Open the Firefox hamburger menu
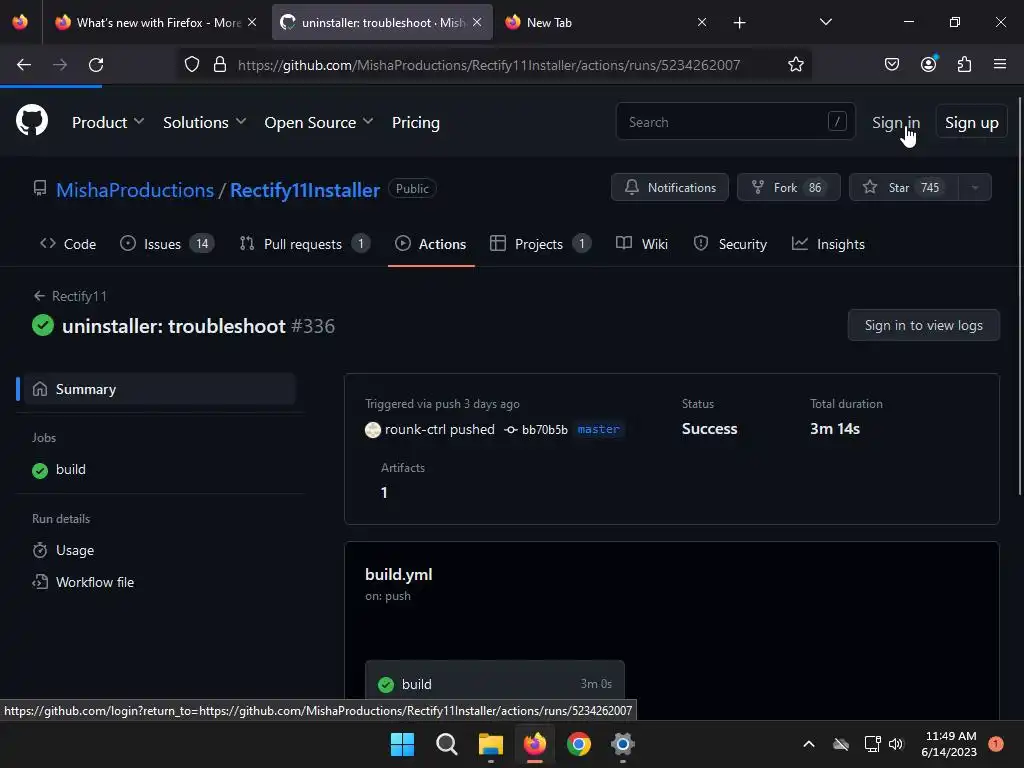The width and height of the screenshot is (1024, 768). 999,64
